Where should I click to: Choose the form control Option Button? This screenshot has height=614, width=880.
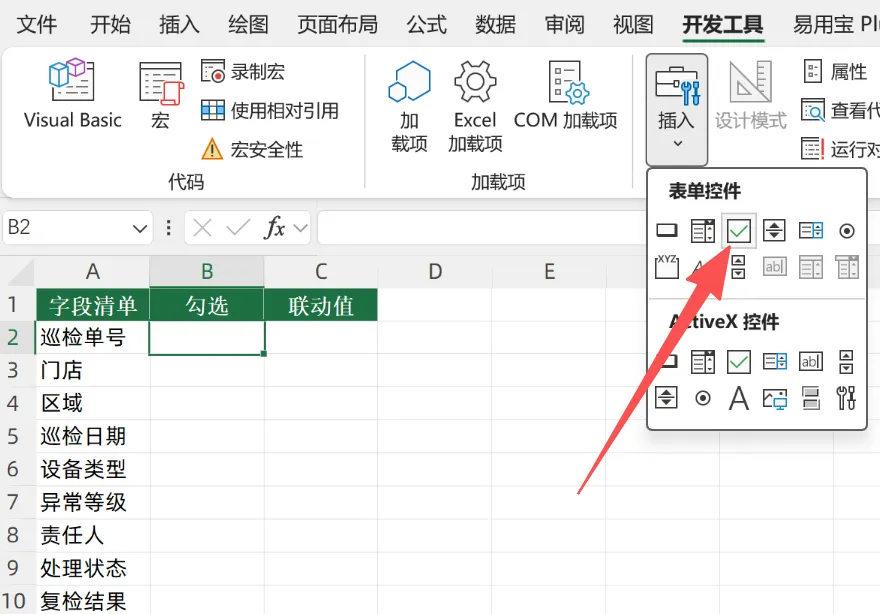coord(847,231)
